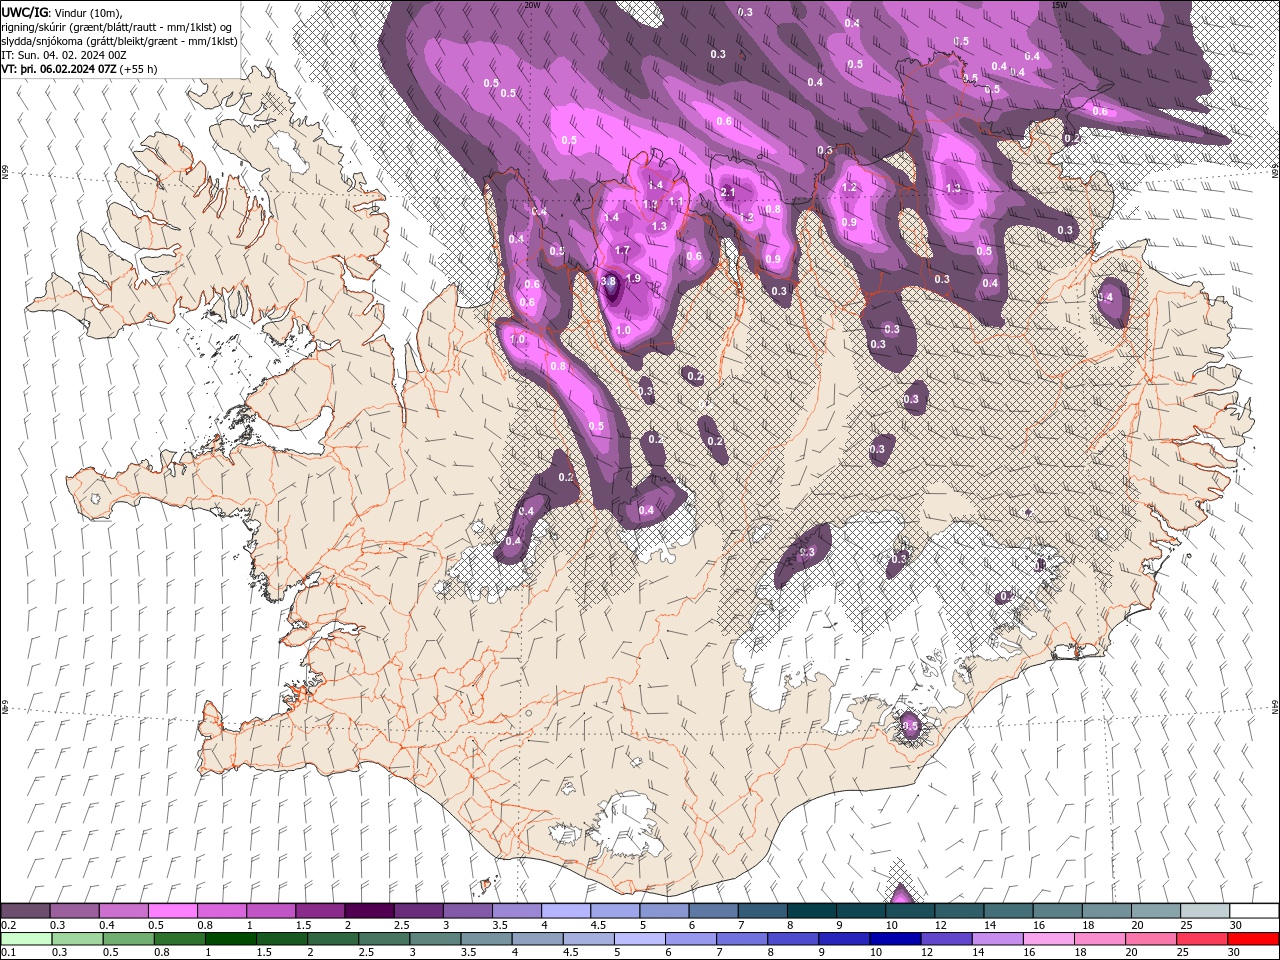1280x960 pixels.
Task: Click the 1.1 precipitation value on the map
Action: pyautogui.click(x=676, y=201)
